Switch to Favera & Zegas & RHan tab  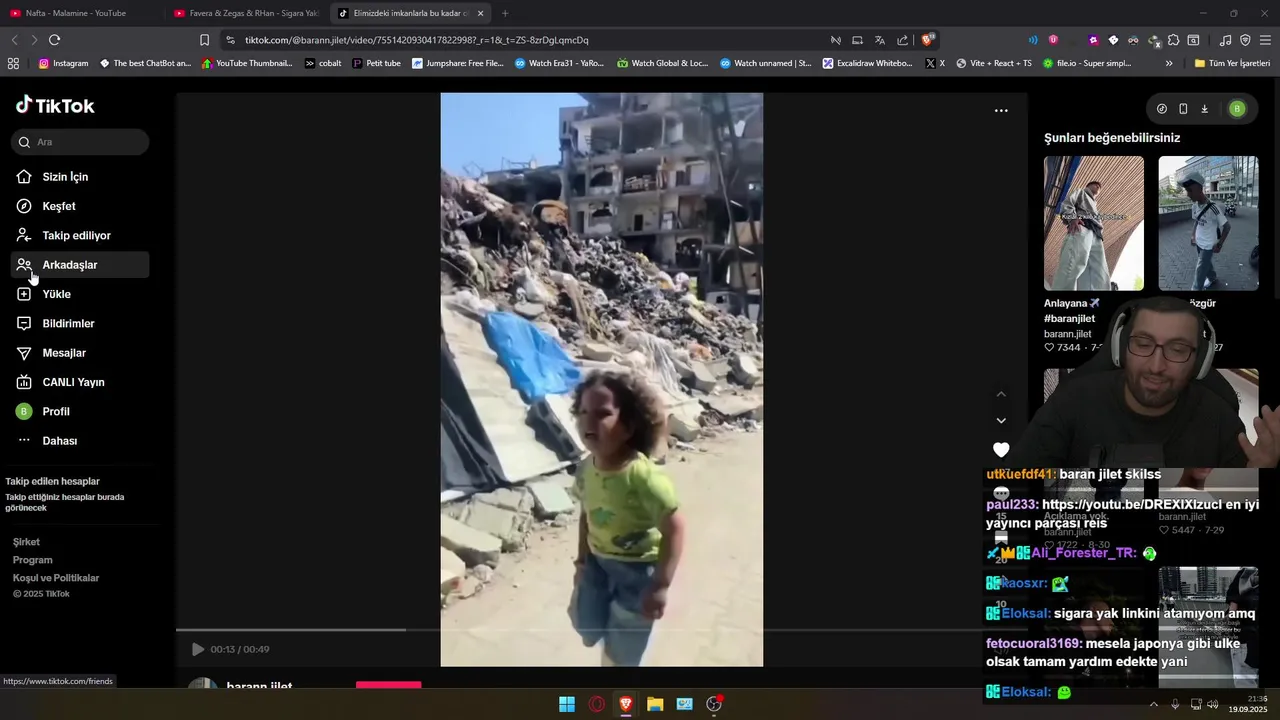(245, 13)
